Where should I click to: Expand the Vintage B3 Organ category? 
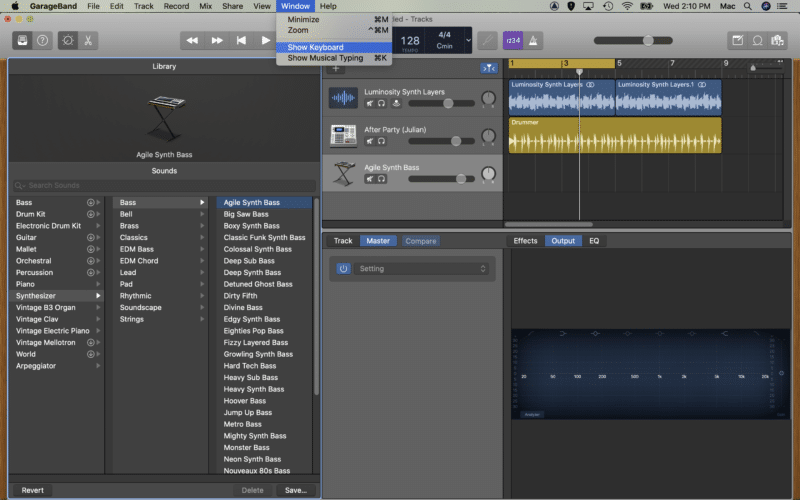tap(98, 308)
